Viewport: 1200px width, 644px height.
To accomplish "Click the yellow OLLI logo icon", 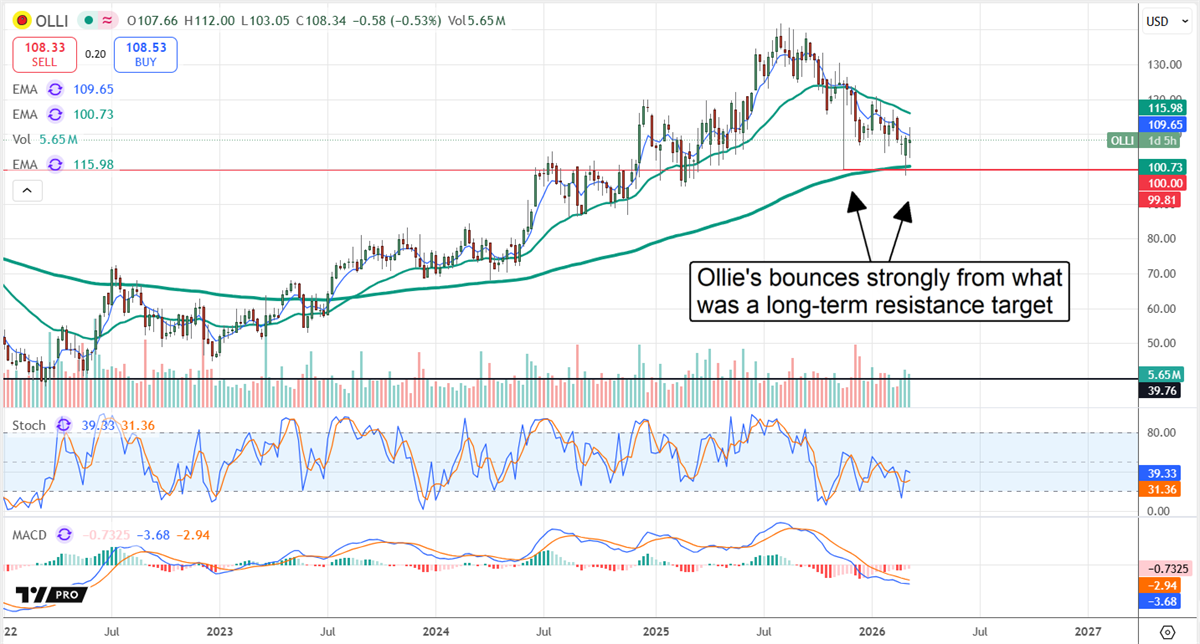I will (x=21, y=20).
